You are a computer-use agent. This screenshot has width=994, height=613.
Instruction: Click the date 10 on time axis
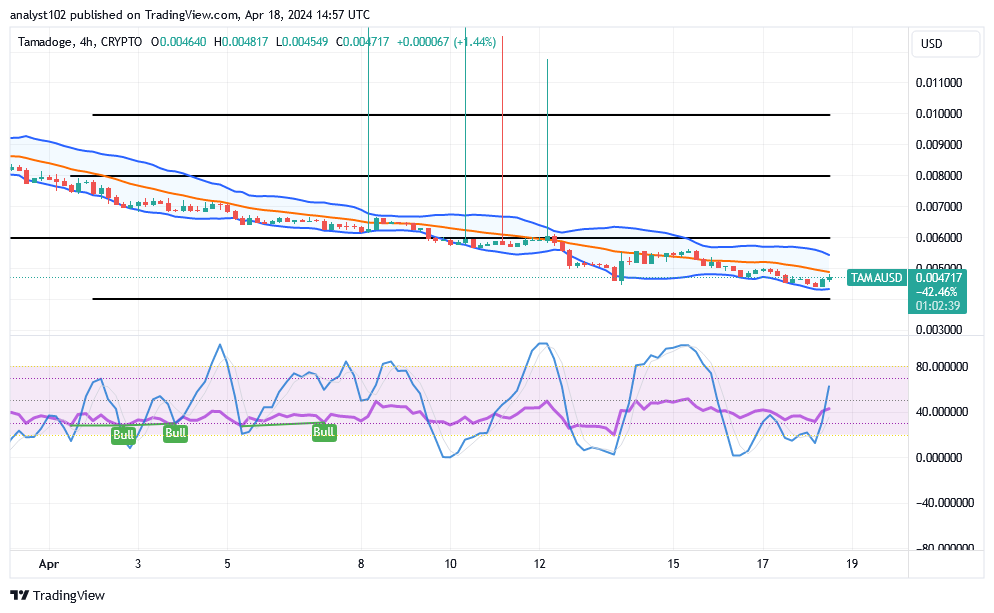click(x=450, y=564)
